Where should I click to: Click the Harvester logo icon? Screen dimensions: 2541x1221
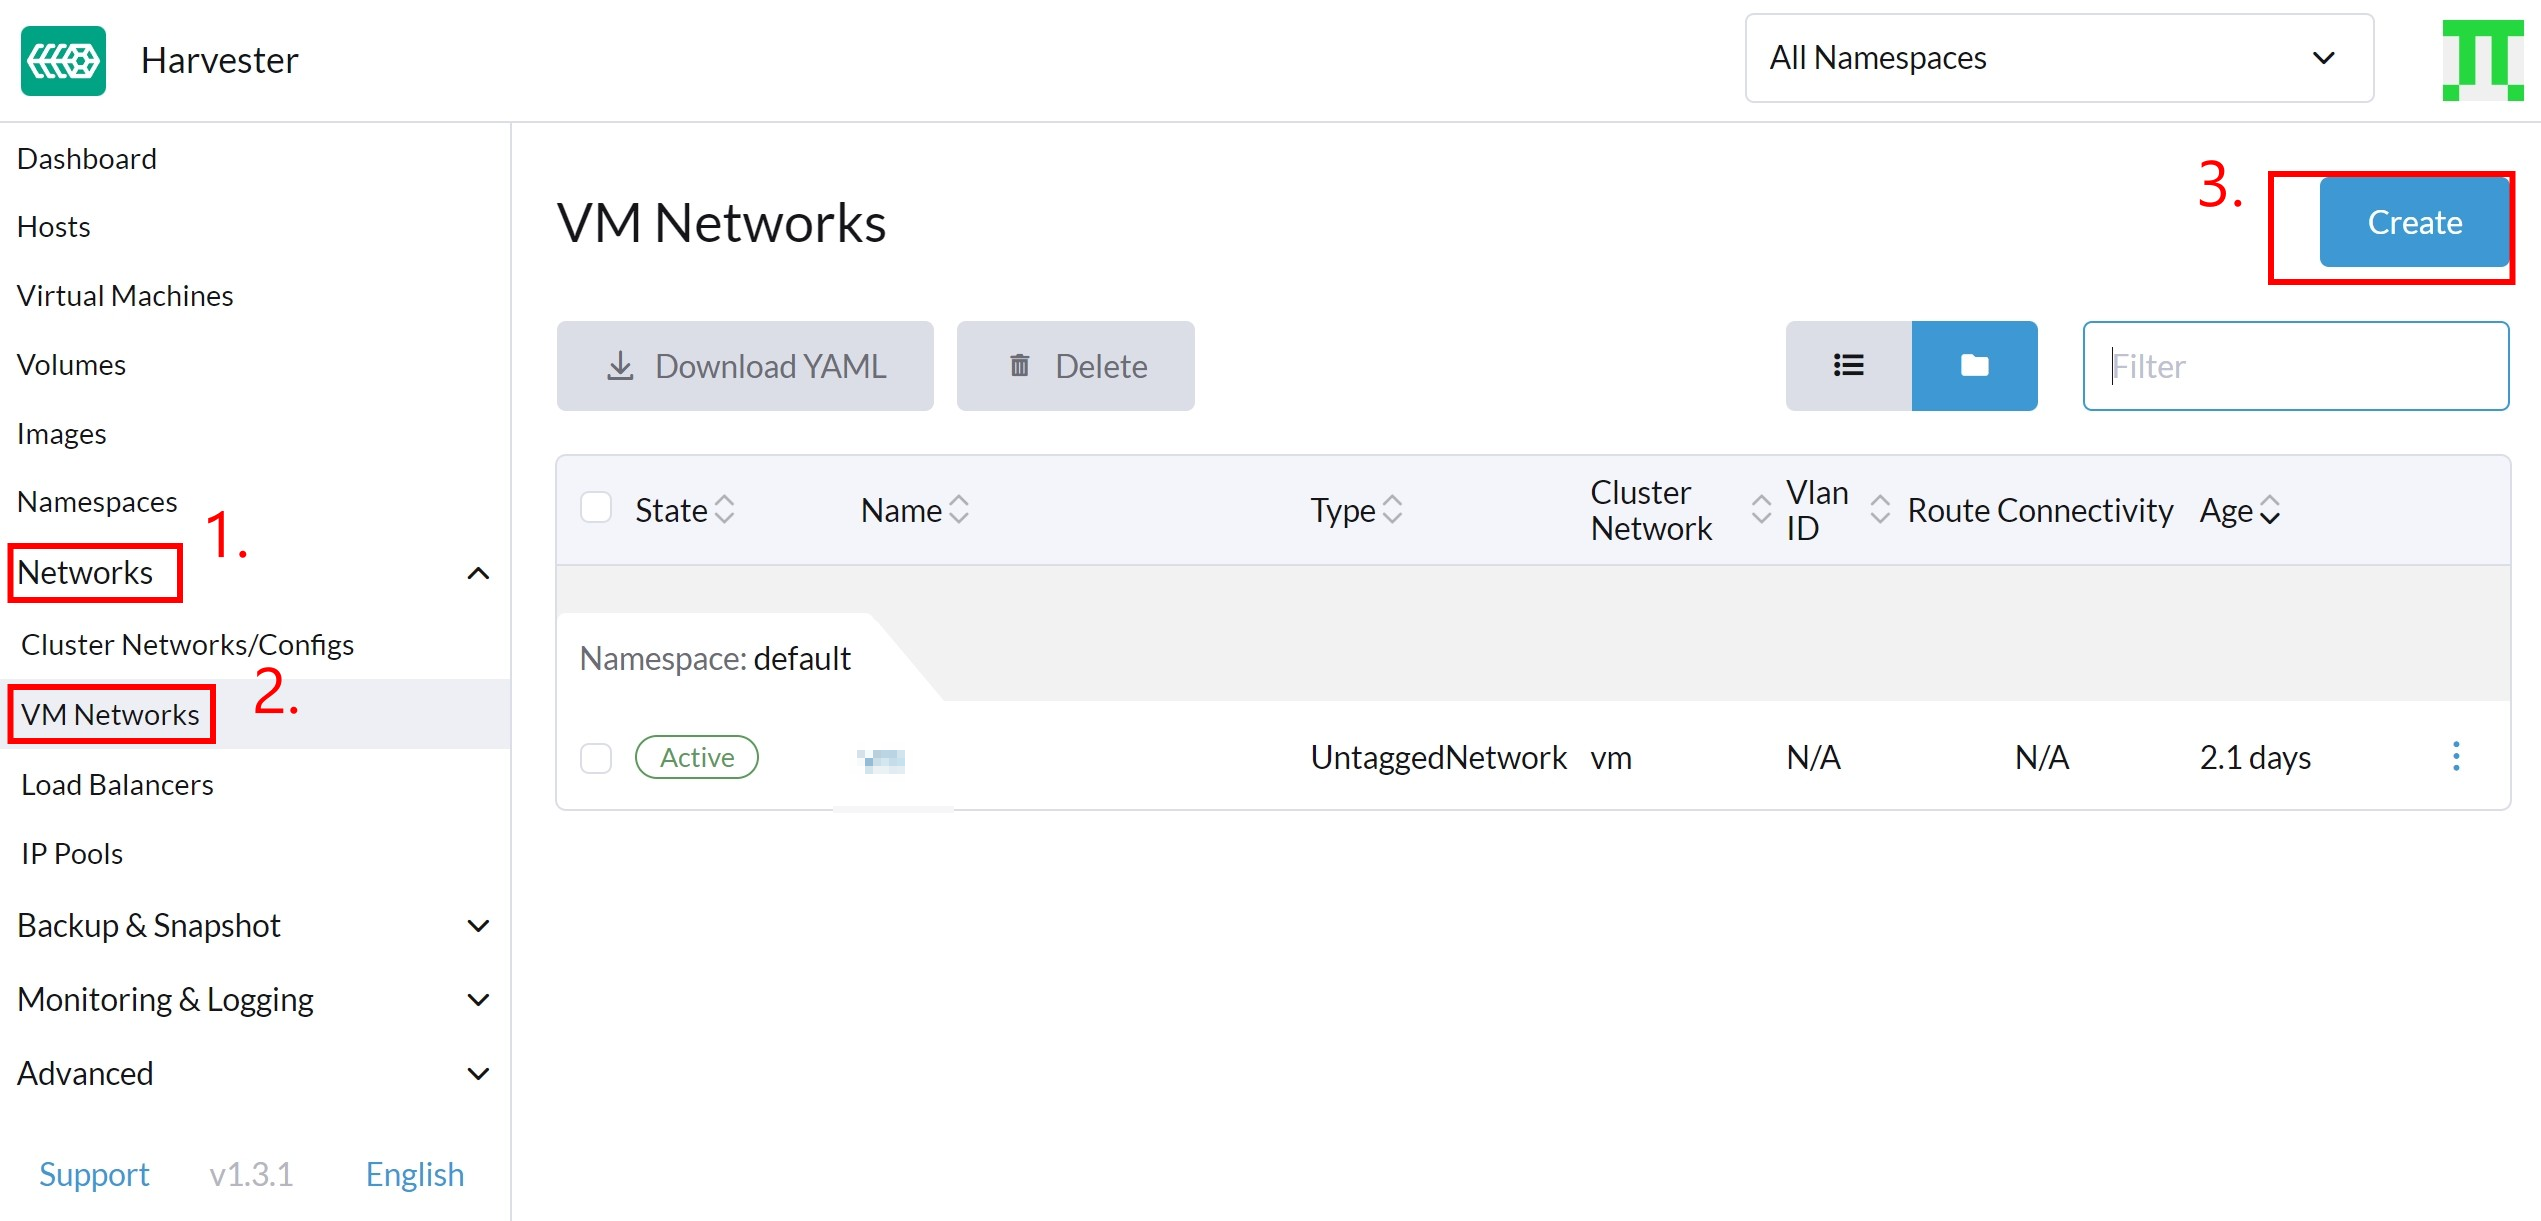tap(63, 60)
